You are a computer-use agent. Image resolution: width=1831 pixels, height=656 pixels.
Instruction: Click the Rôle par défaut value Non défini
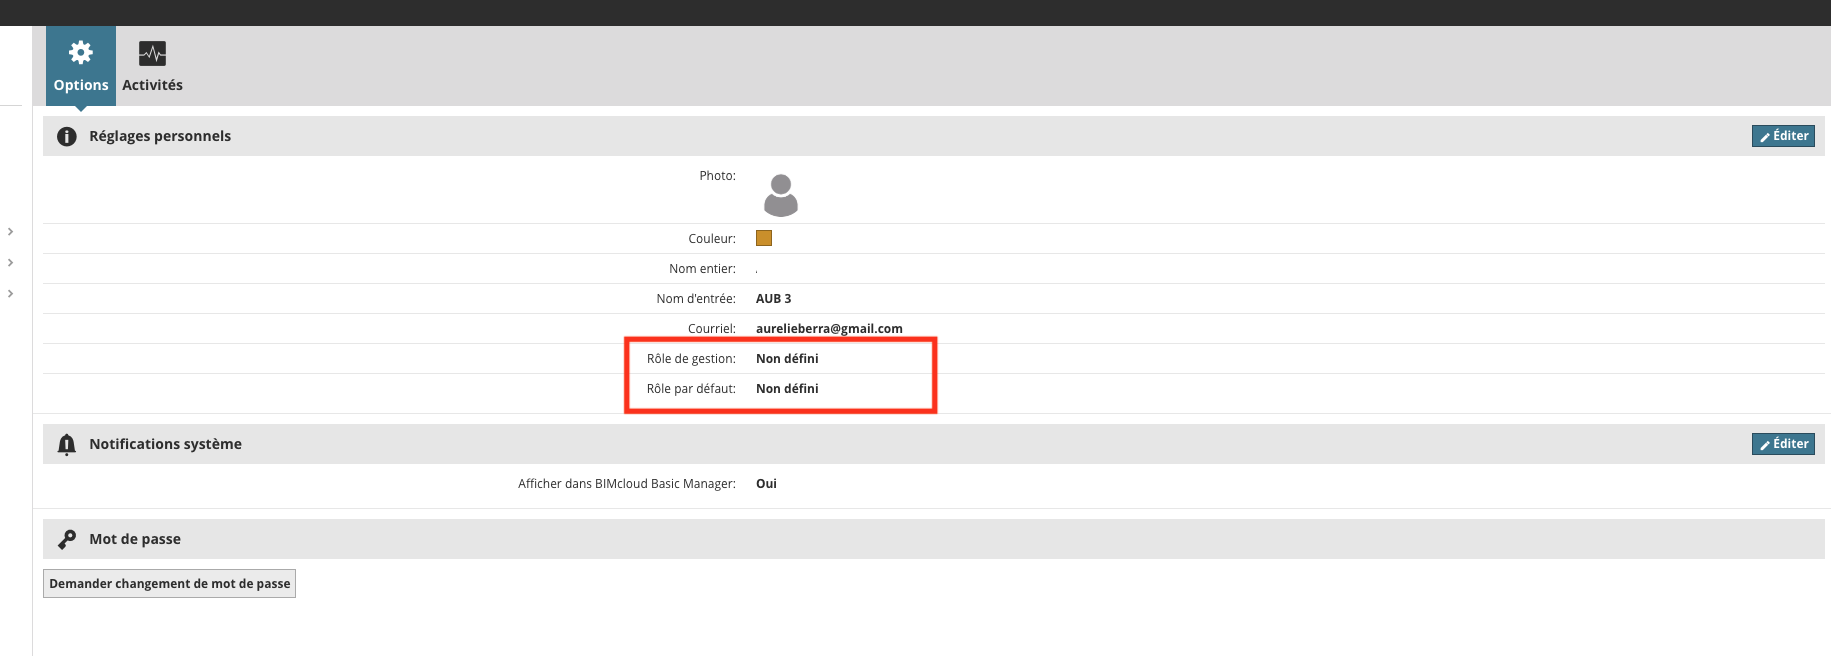tap(787, 389)
